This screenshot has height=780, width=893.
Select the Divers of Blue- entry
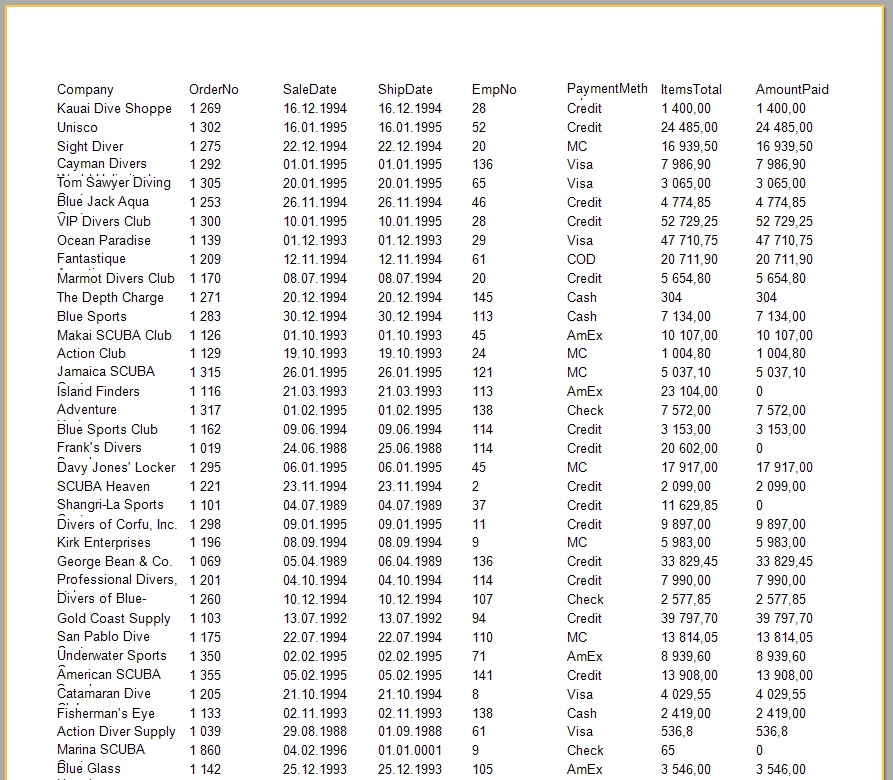101,599
